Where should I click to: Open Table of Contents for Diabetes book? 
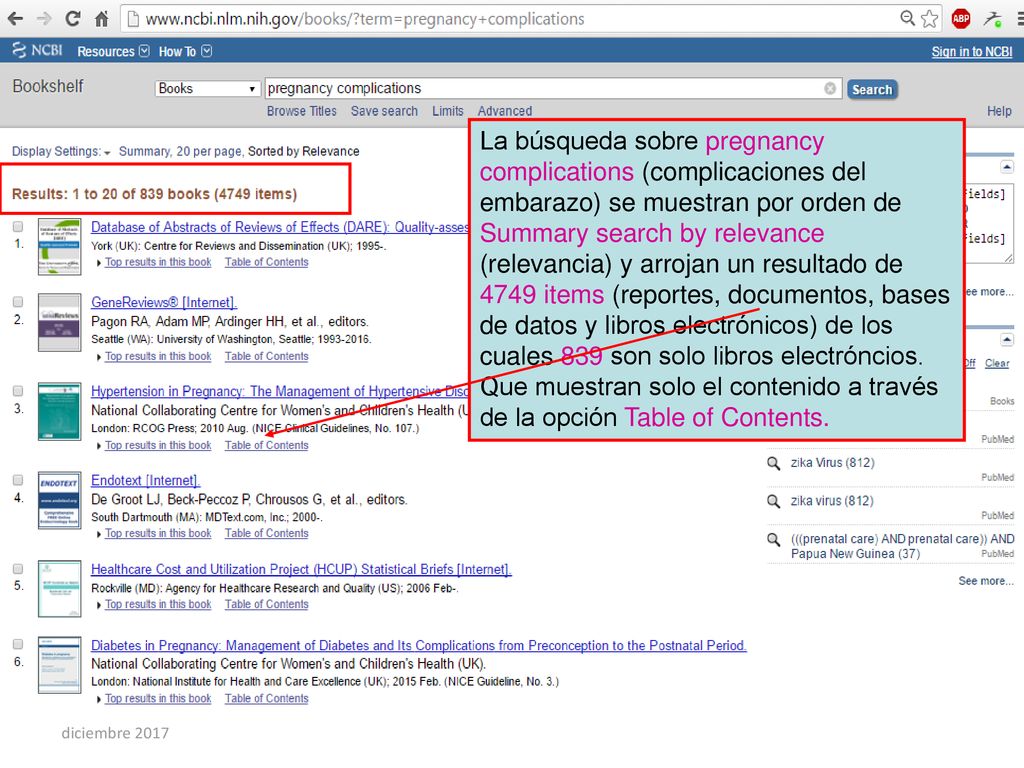point(266,699)
